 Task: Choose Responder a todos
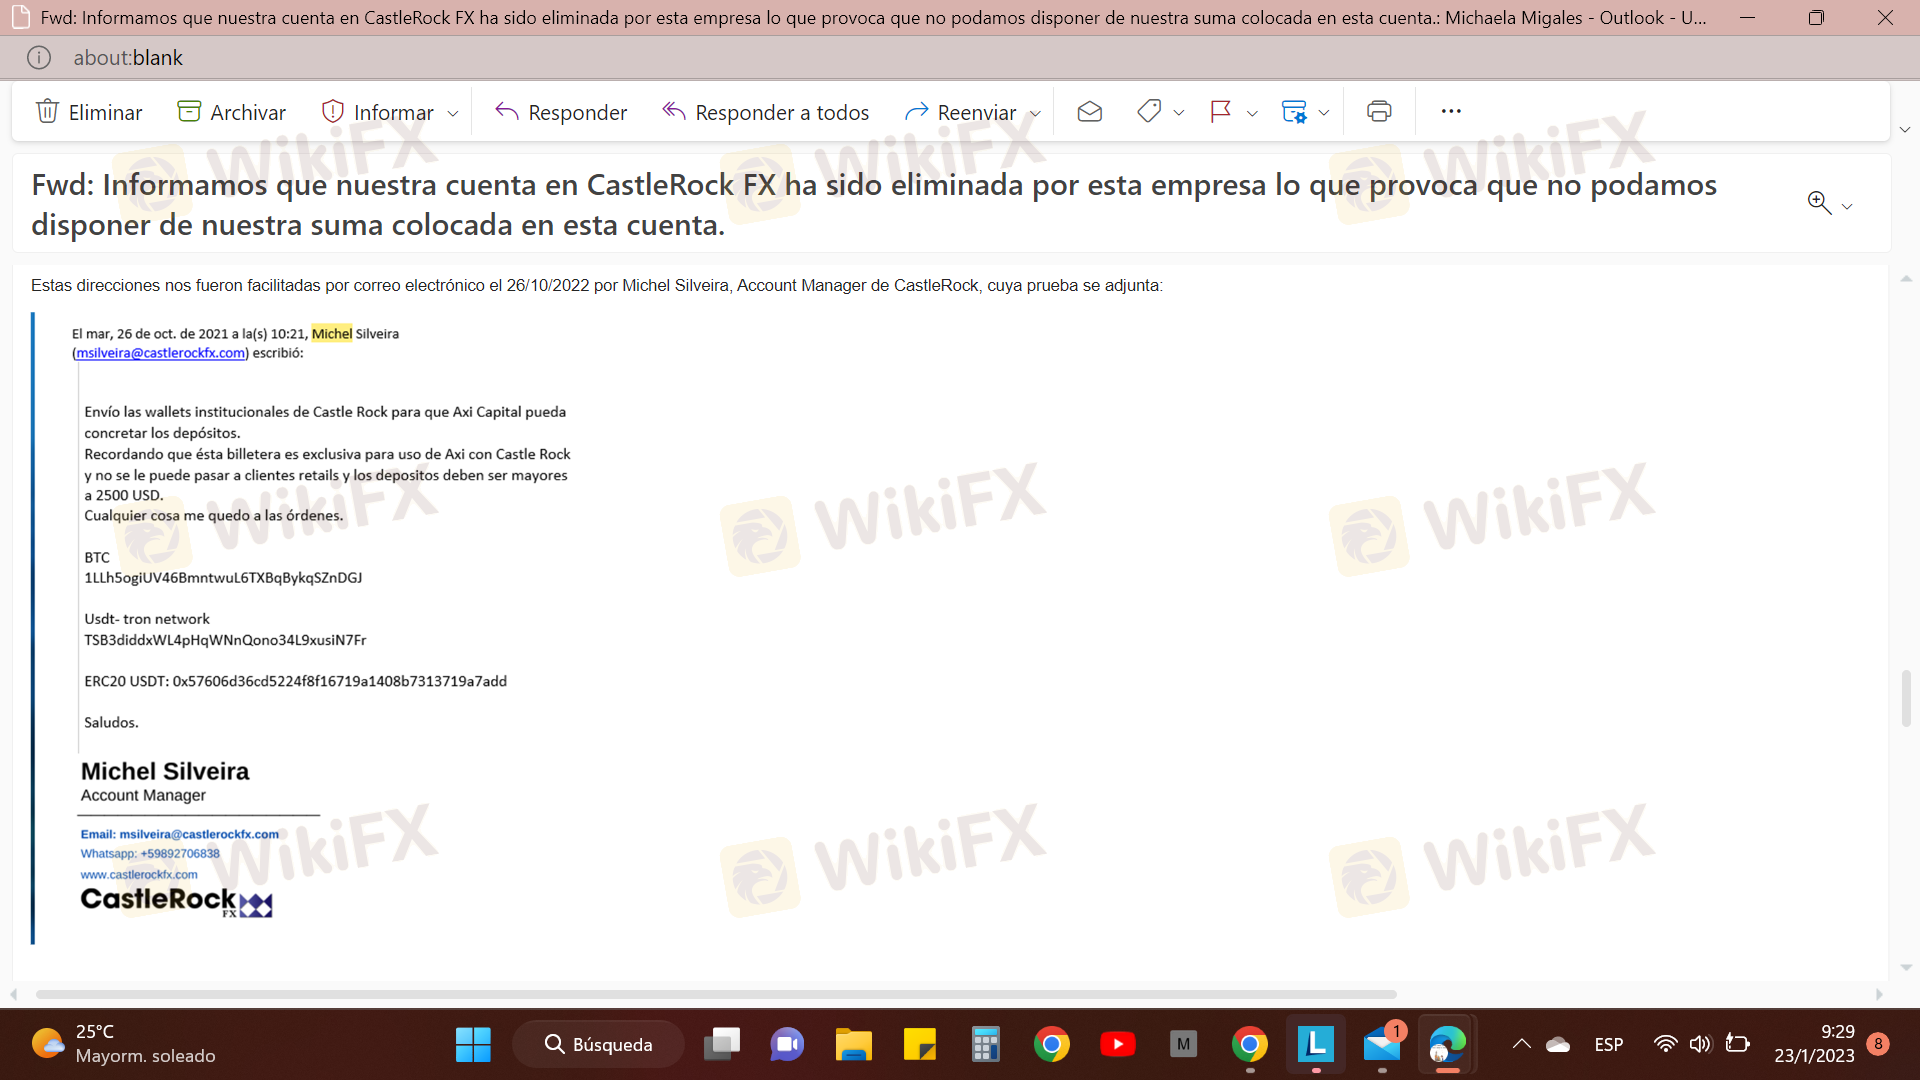(x=765, y=112)
